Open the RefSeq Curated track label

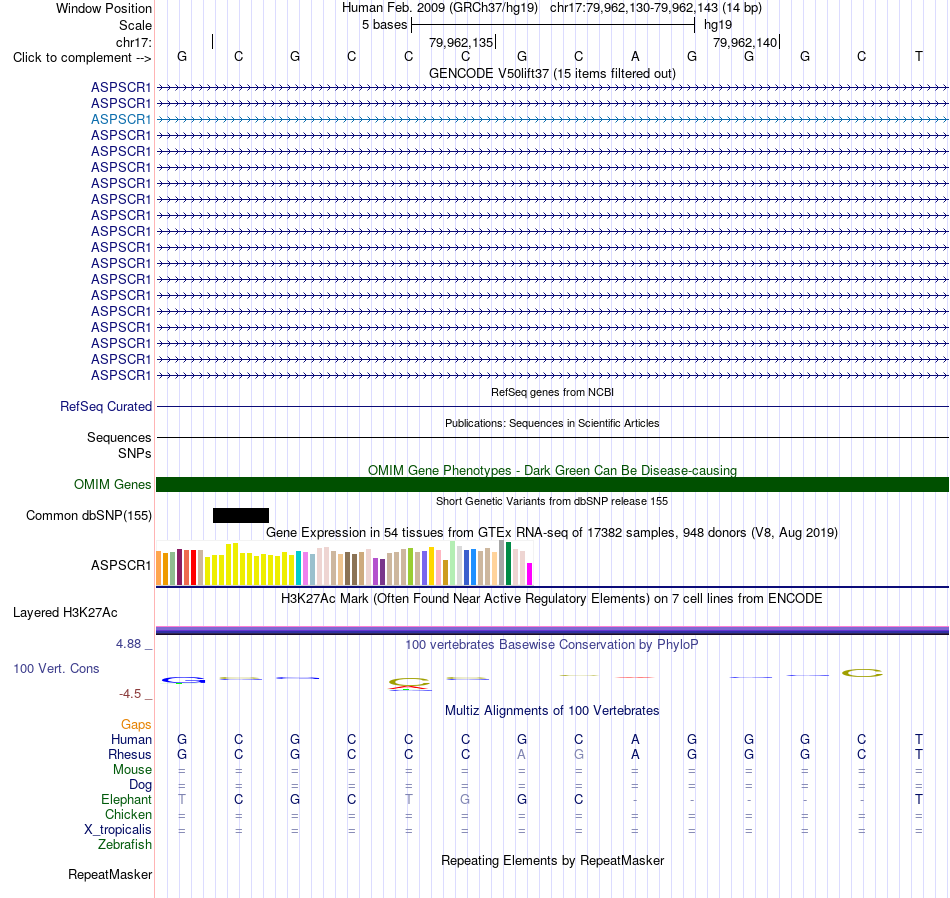click(x=106, y=407)
